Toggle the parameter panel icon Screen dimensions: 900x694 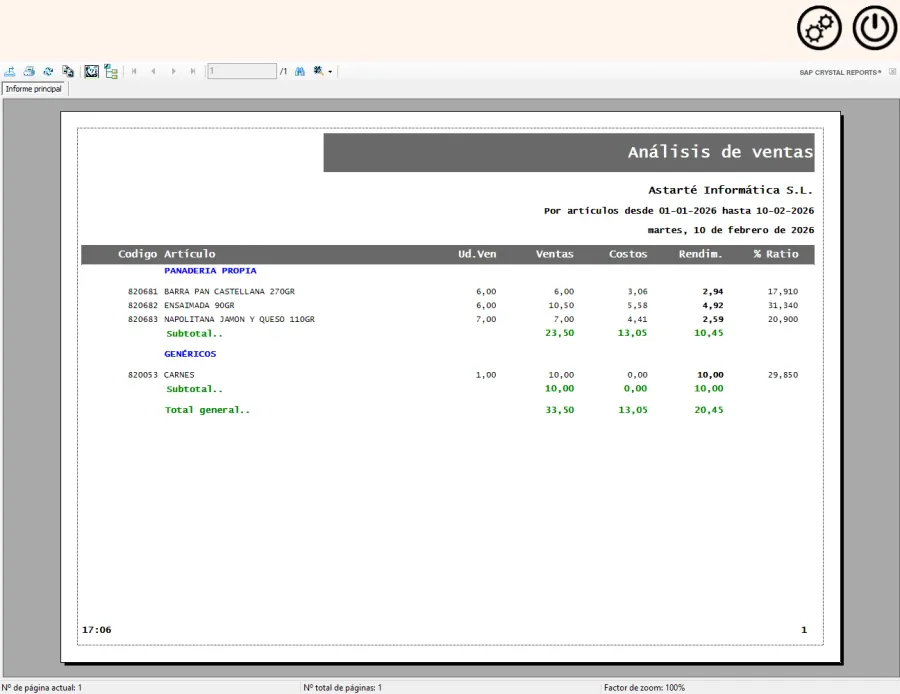91,71
